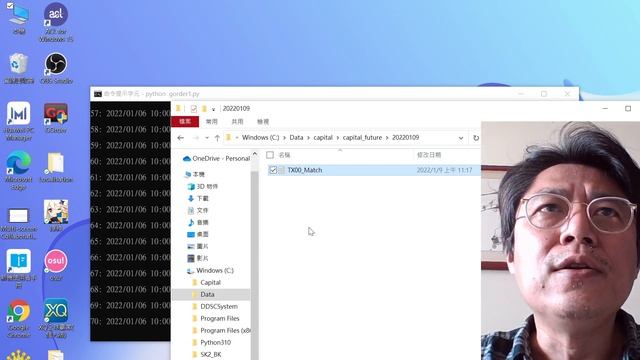Open the red GO desktop shortcut
Screen dimensions: 640x360
(x=56, y=117)
